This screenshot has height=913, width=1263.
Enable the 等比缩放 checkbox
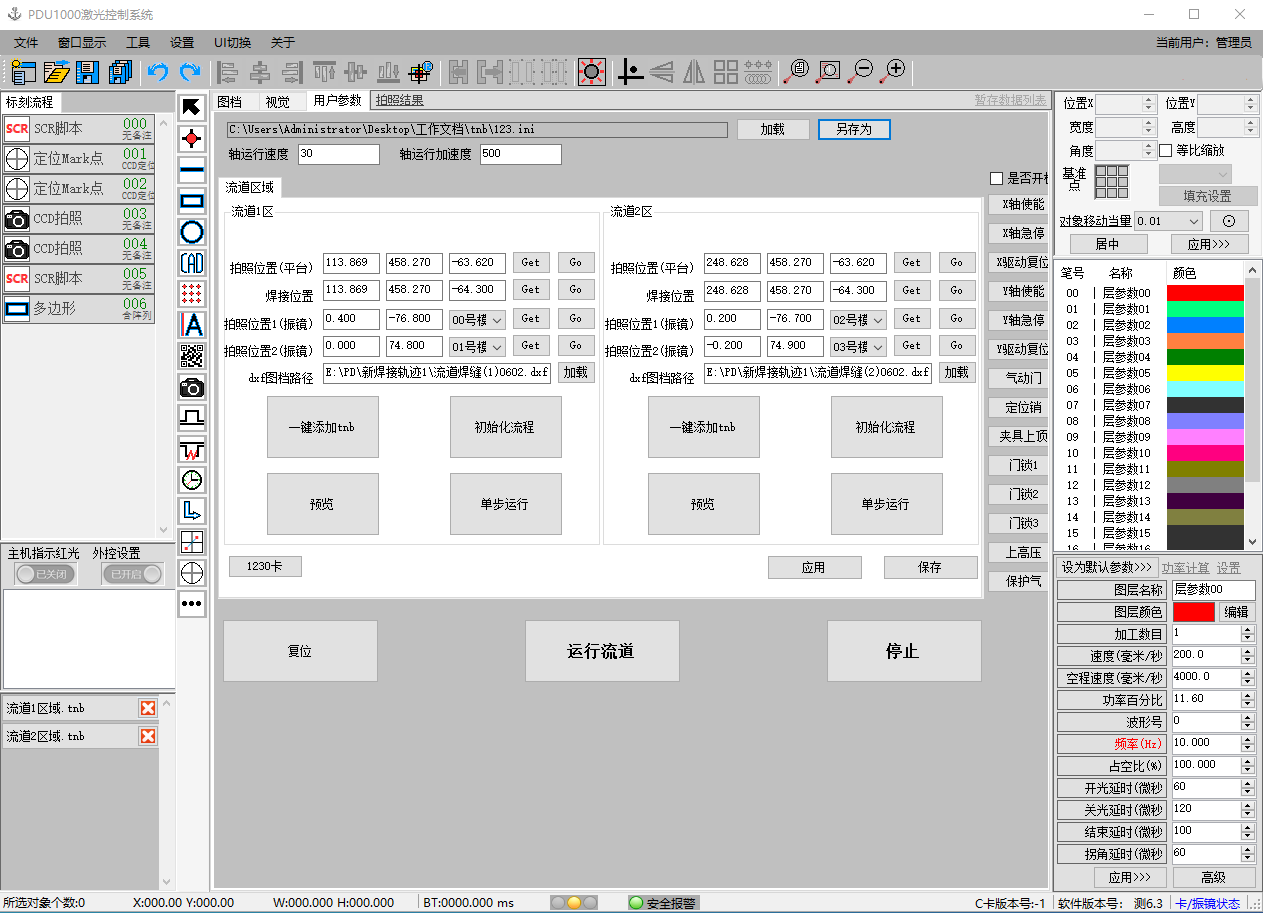1166,151
